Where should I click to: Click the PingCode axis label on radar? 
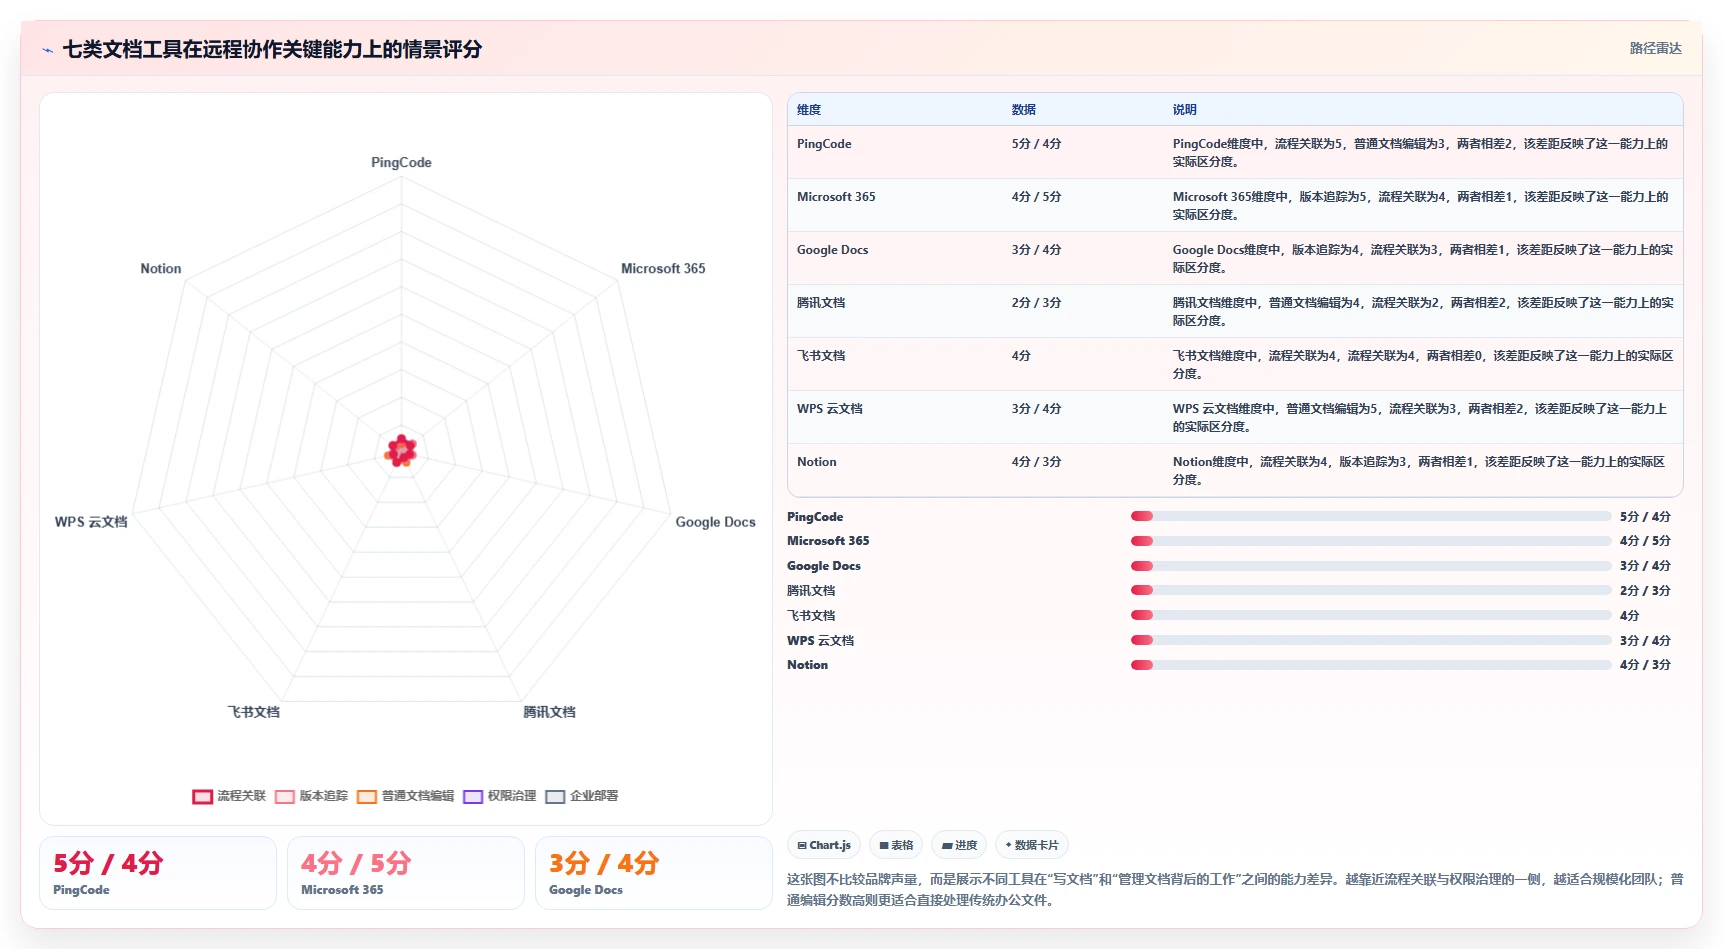[x=401, y=163]
